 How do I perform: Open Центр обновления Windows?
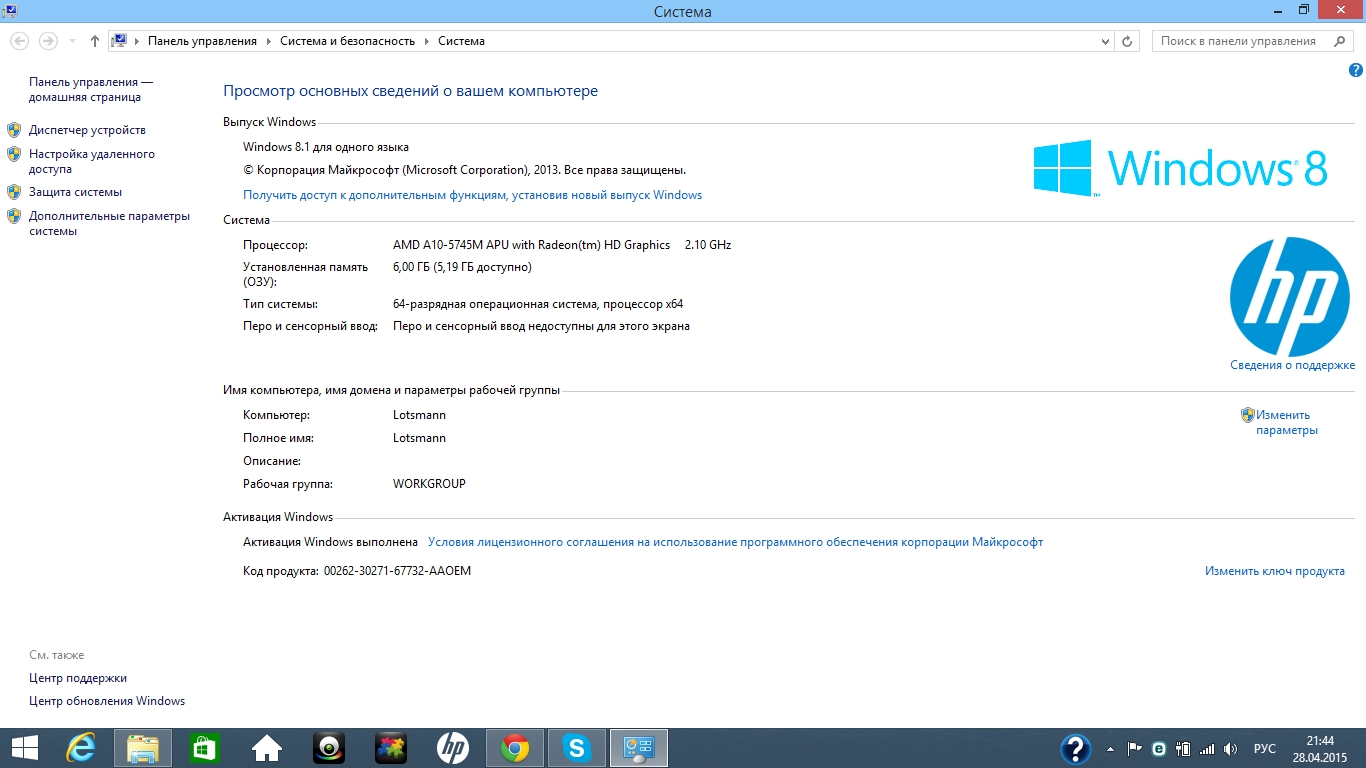pos(107,701)
